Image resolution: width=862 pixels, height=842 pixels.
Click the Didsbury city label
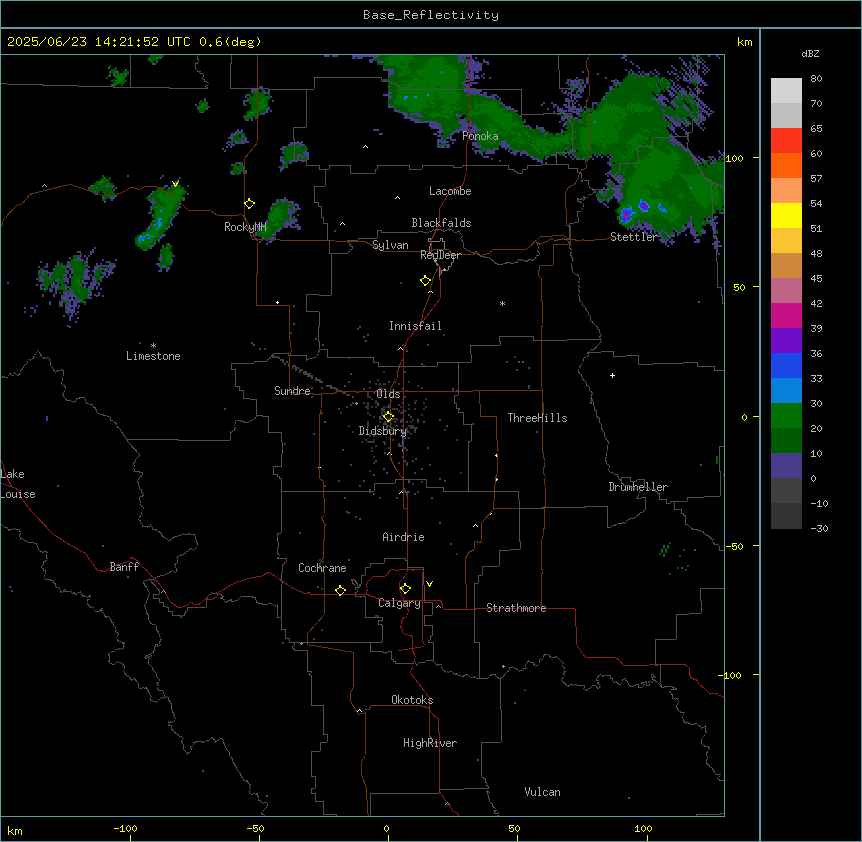(x=383, y=431)
